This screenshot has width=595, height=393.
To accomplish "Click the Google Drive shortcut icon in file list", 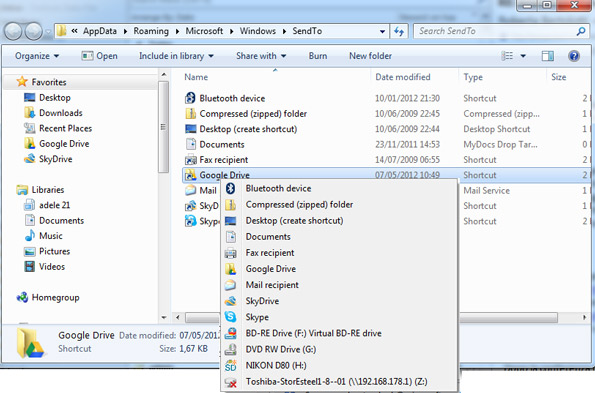I will [x=190, y=175].
